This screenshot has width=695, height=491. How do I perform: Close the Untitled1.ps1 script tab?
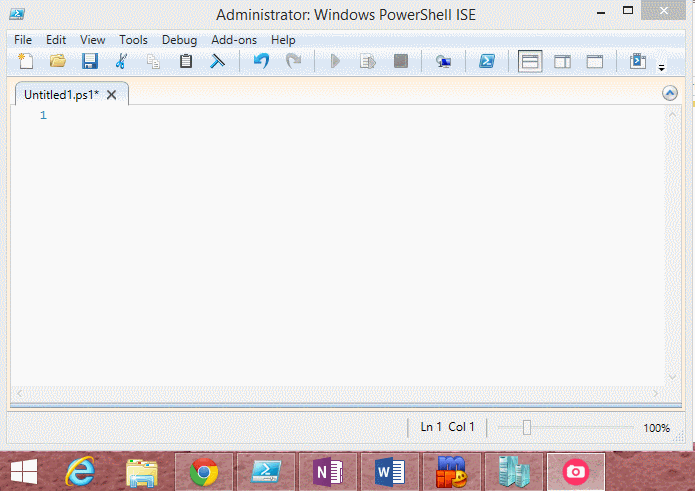[x=112, y=95]
